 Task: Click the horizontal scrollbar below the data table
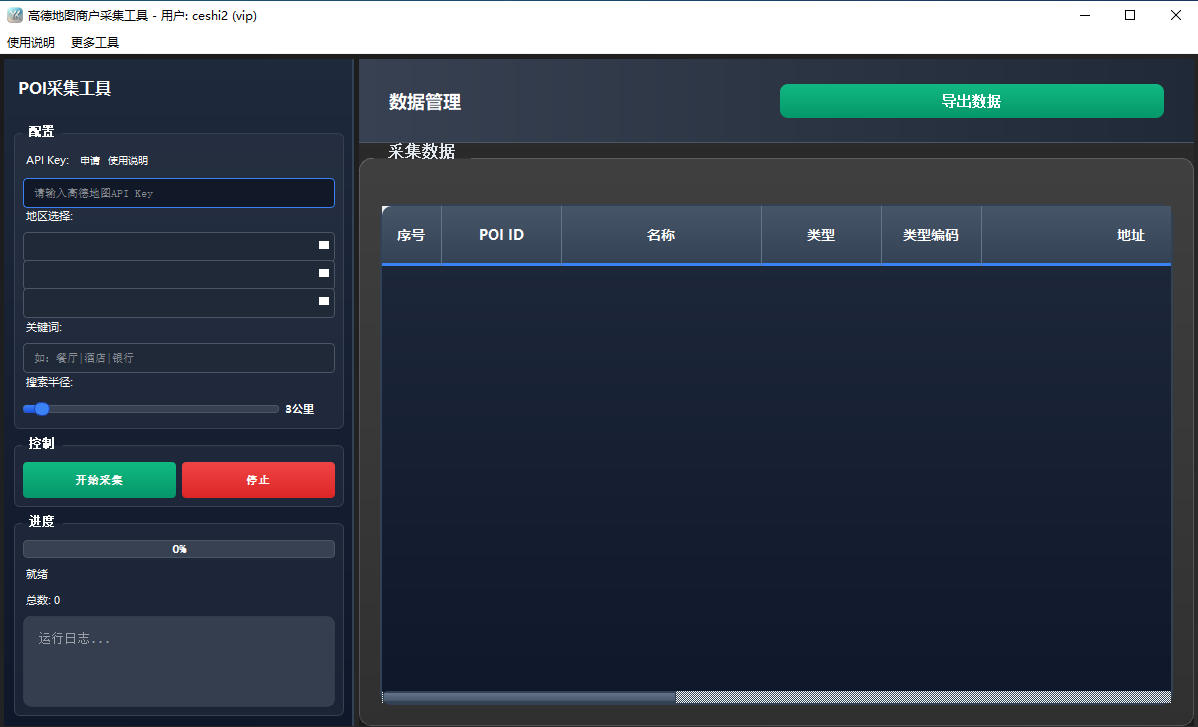pos(530,696)
